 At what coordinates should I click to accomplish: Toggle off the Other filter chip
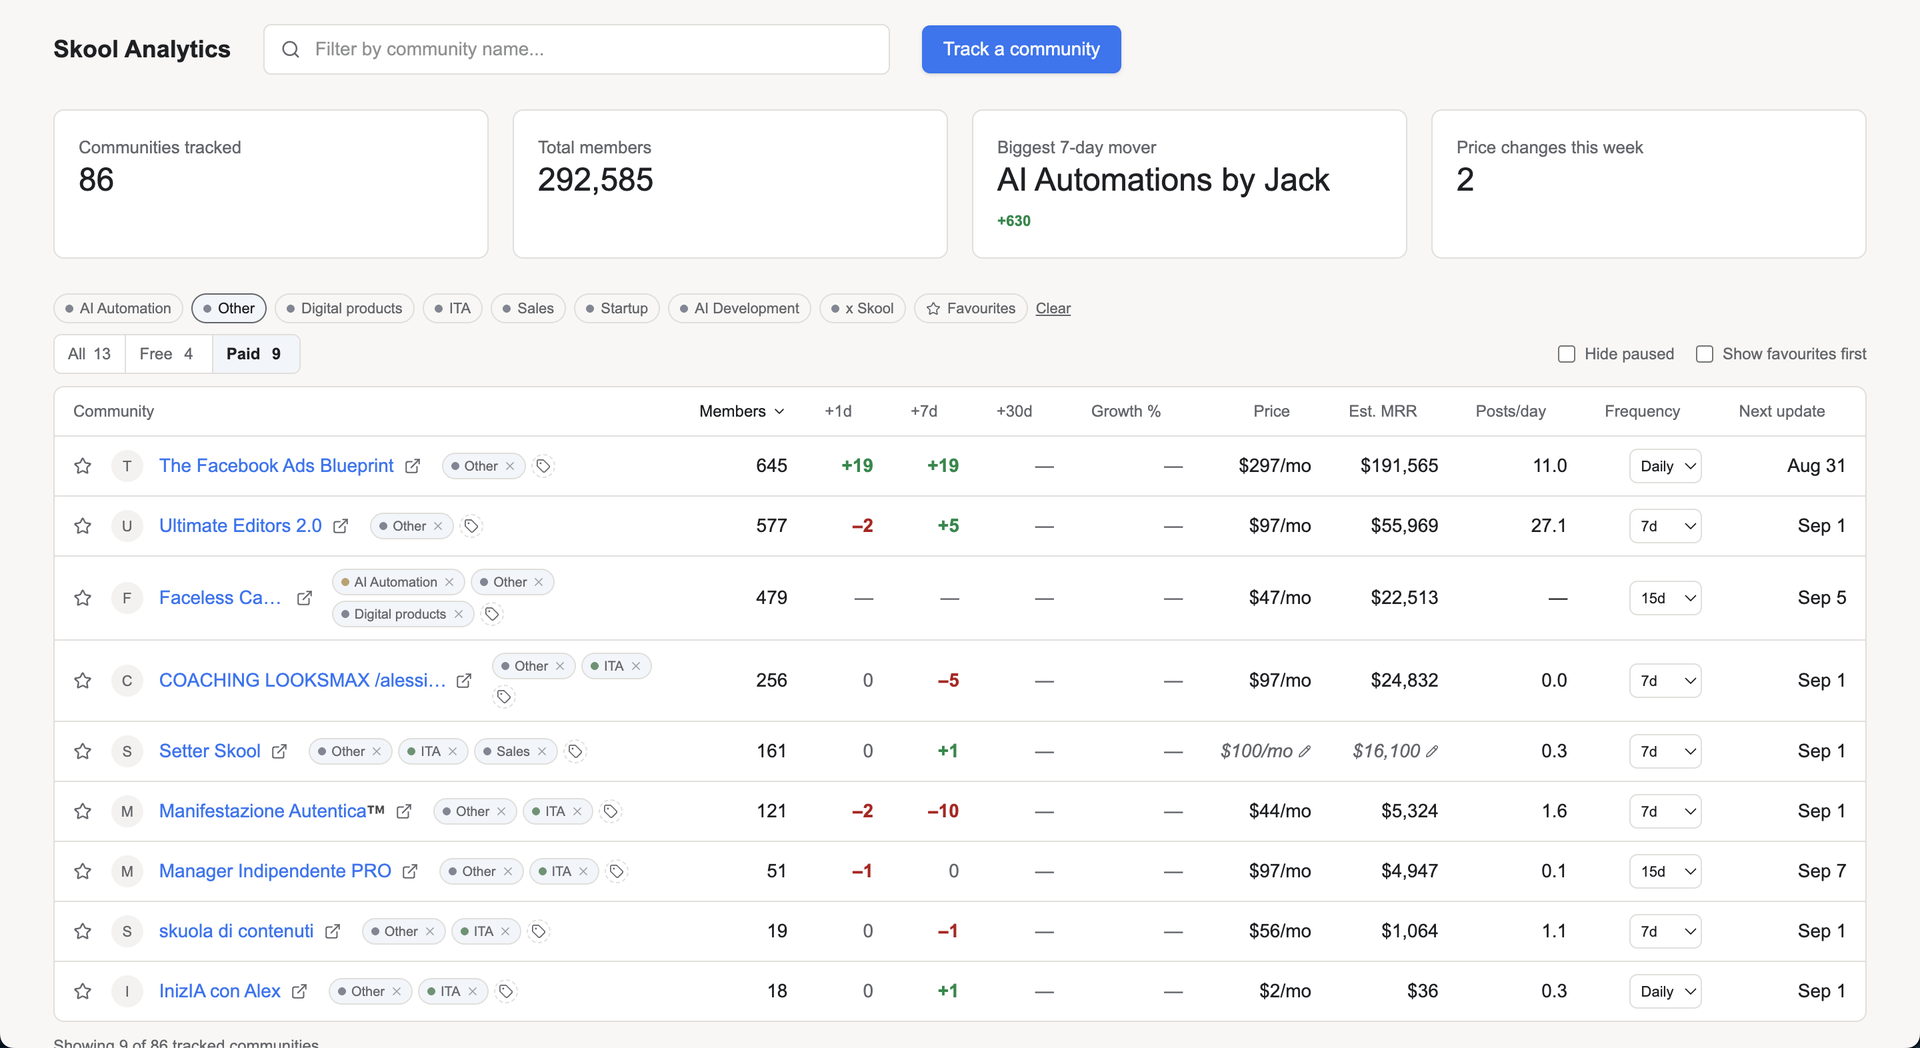click(x=229, y=308)
